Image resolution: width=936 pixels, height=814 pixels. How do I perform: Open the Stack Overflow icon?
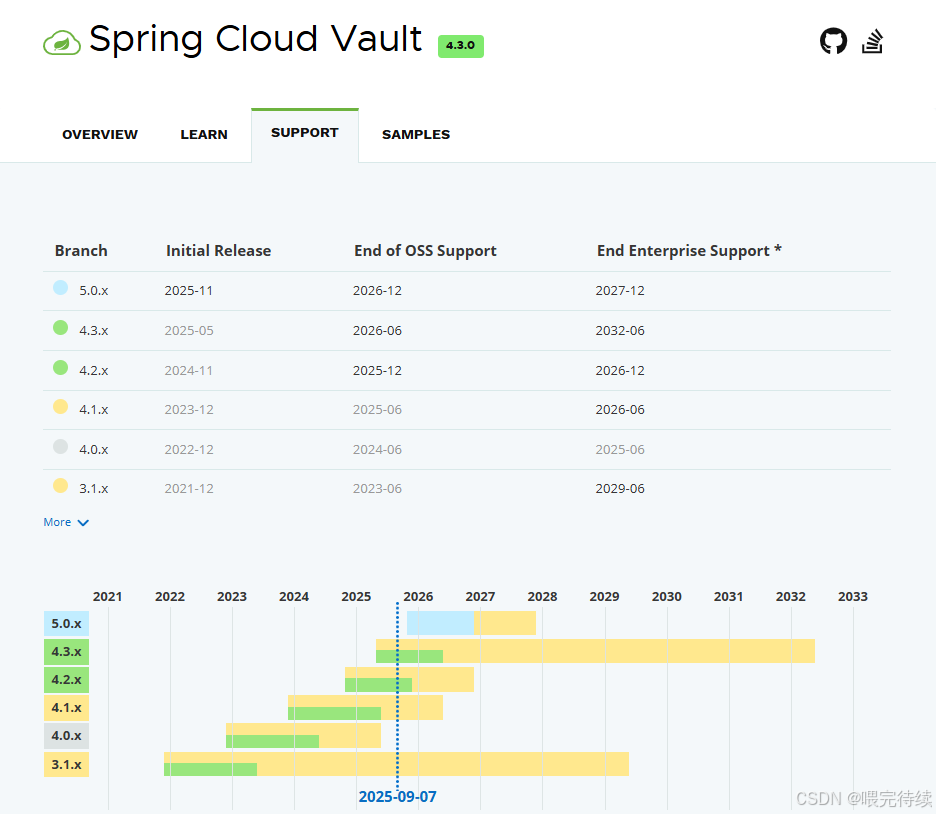tap(872, 41)
